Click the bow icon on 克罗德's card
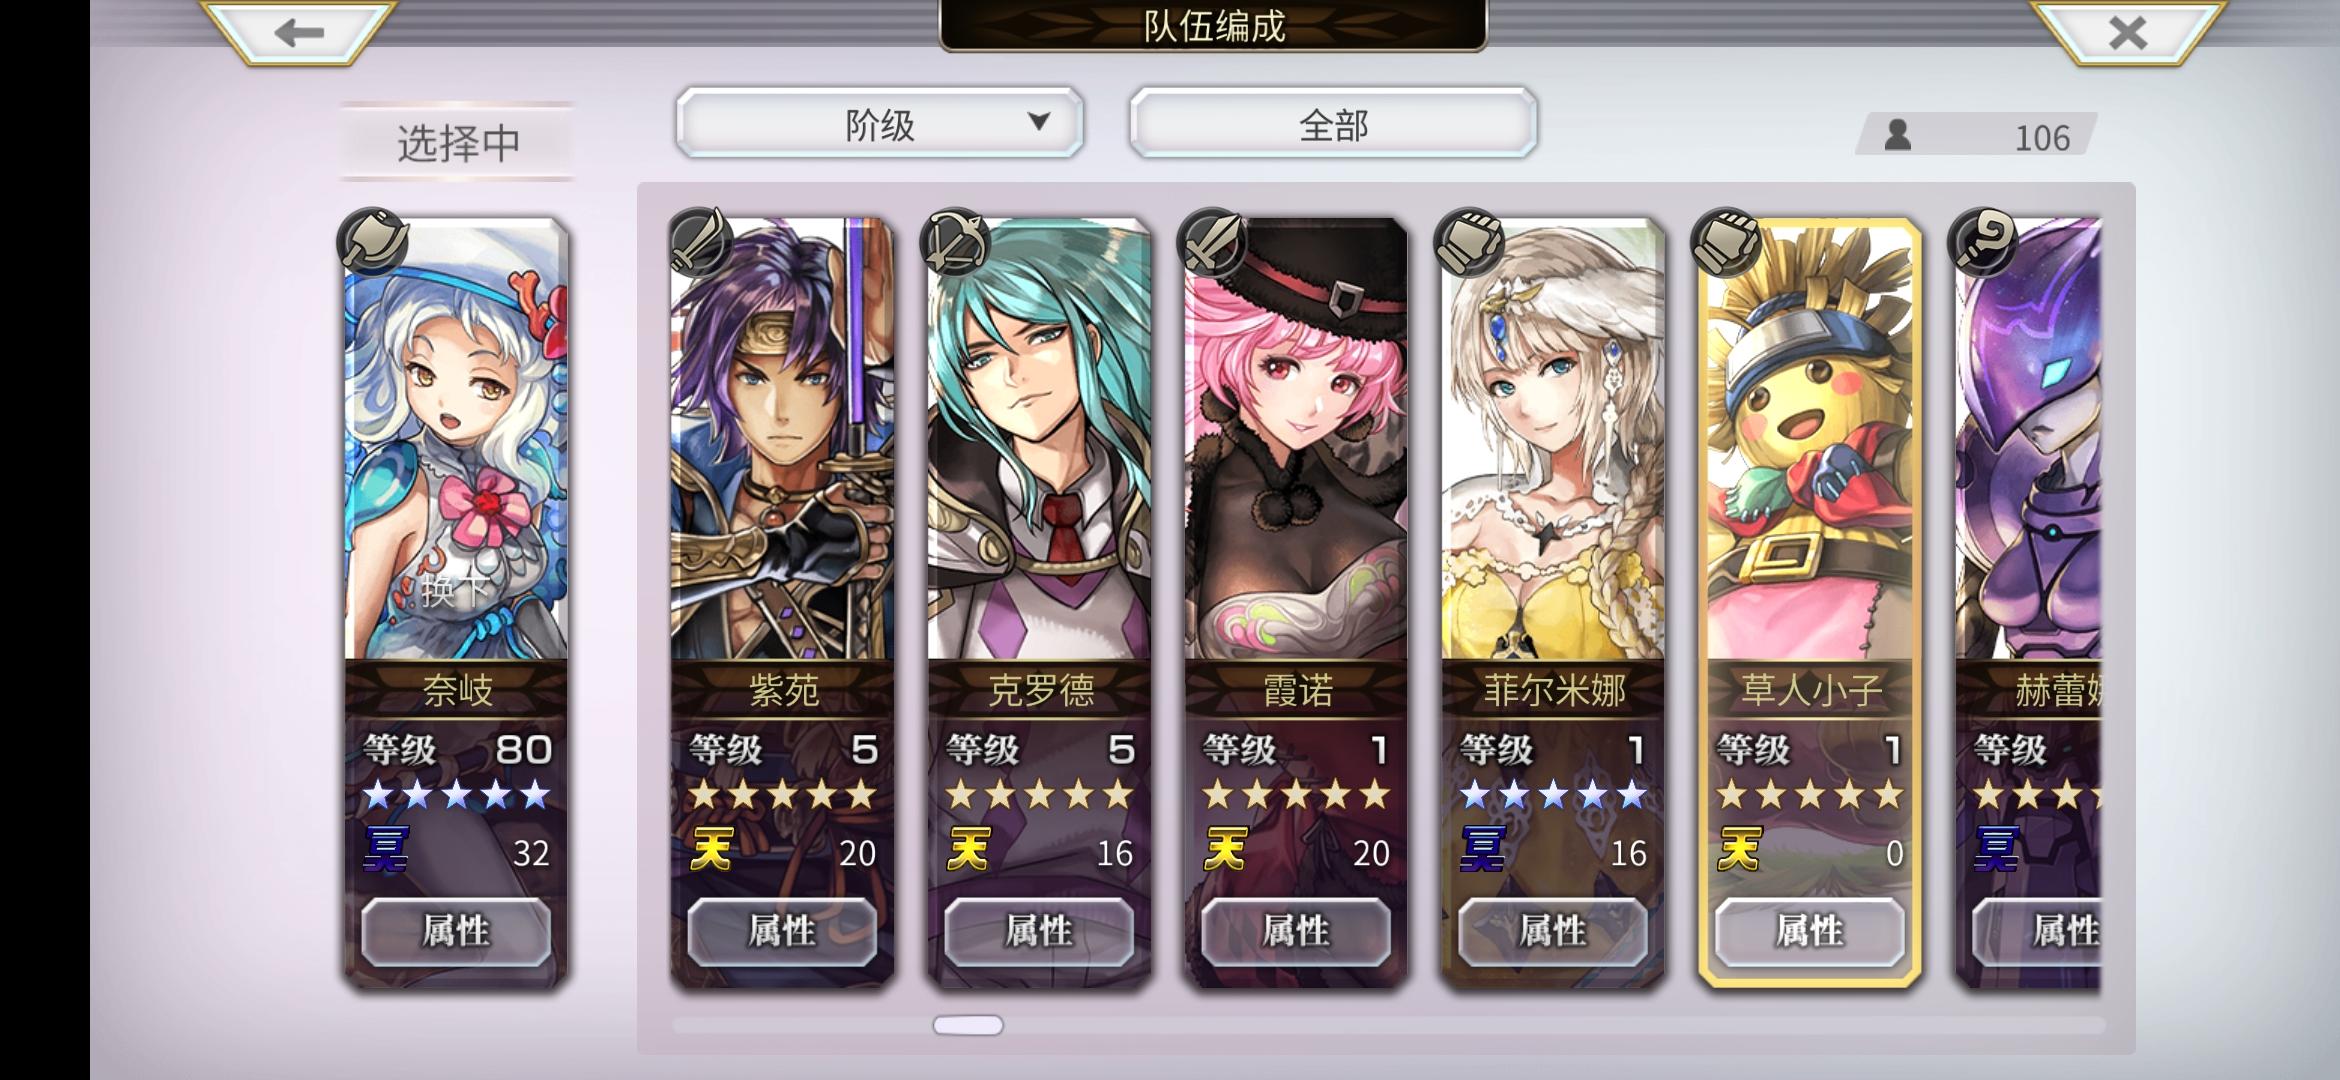The width and height of the screenshot is (2340, 1080). (x=956, y=241)
